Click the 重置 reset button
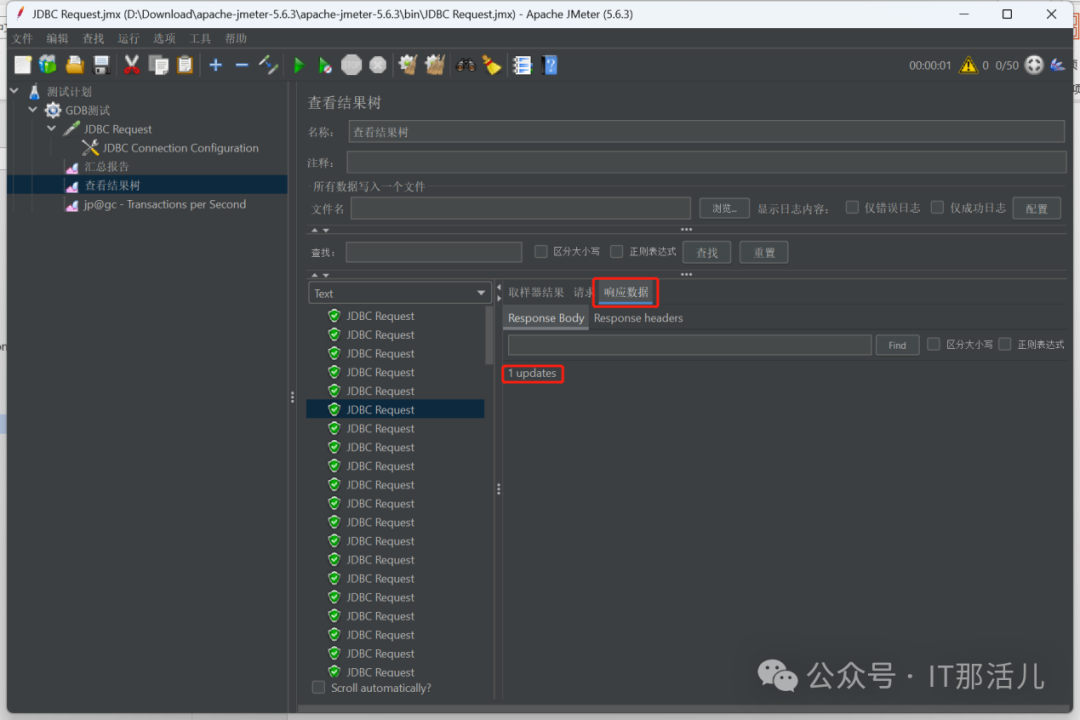 (x=763, y=252)
